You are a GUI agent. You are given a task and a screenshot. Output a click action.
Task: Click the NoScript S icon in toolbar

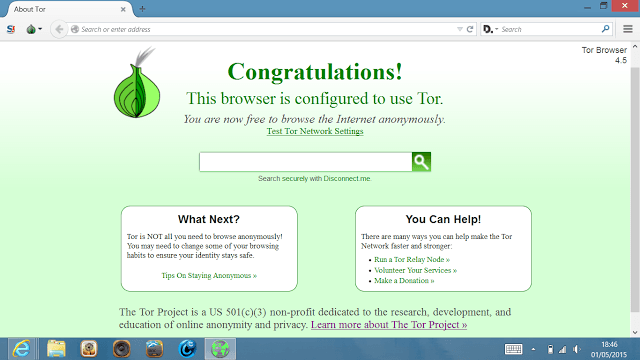11,29
